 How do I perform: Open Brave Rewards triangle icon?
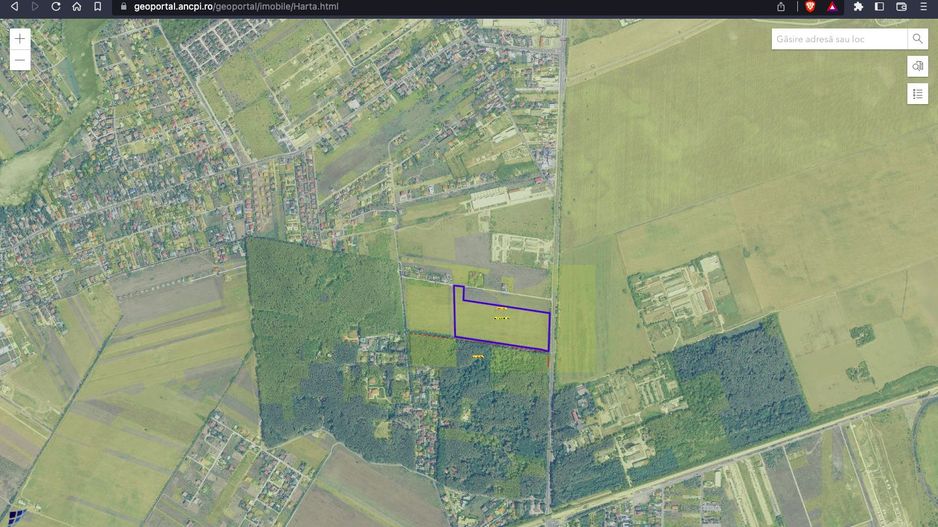832,6
